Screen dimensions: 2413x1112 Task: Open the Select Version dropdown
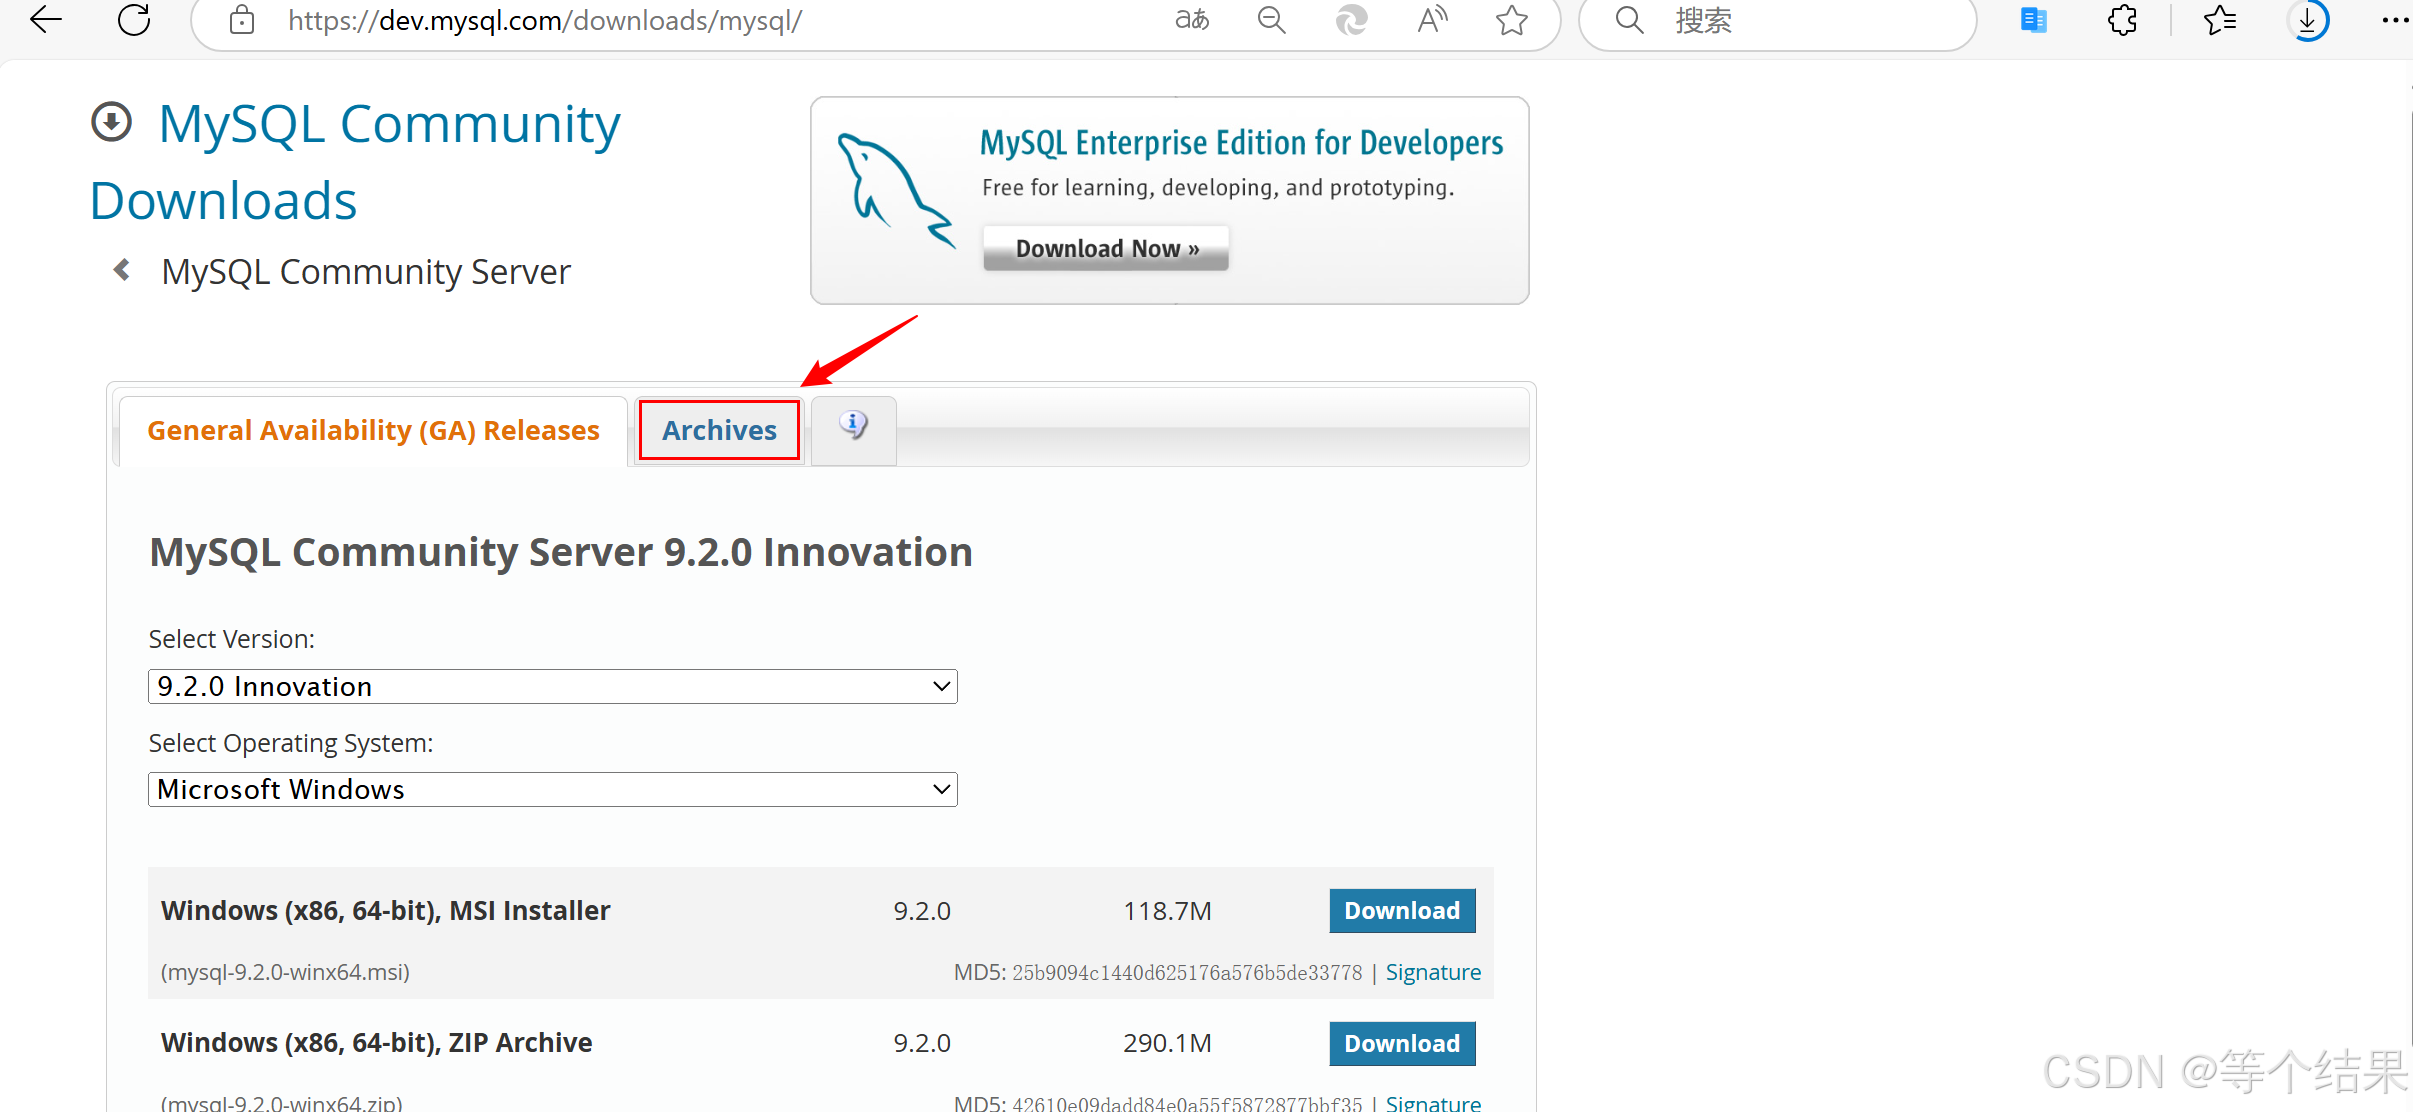pos(552,687)
